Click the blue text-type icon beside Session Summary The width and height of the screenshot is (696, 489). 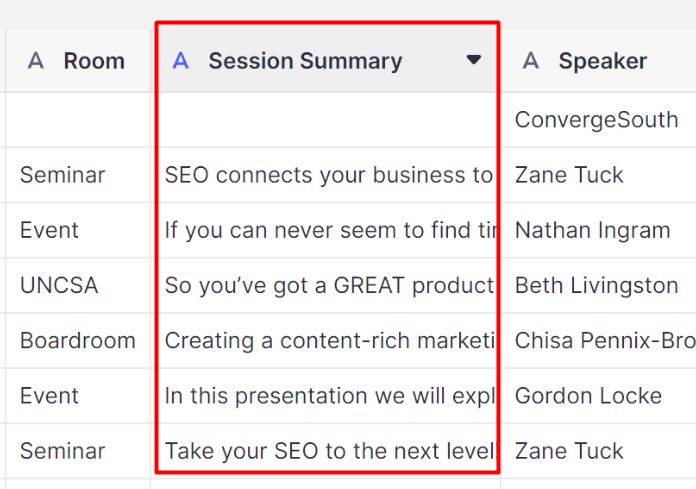pyautogui.click(x=181, y=60)
